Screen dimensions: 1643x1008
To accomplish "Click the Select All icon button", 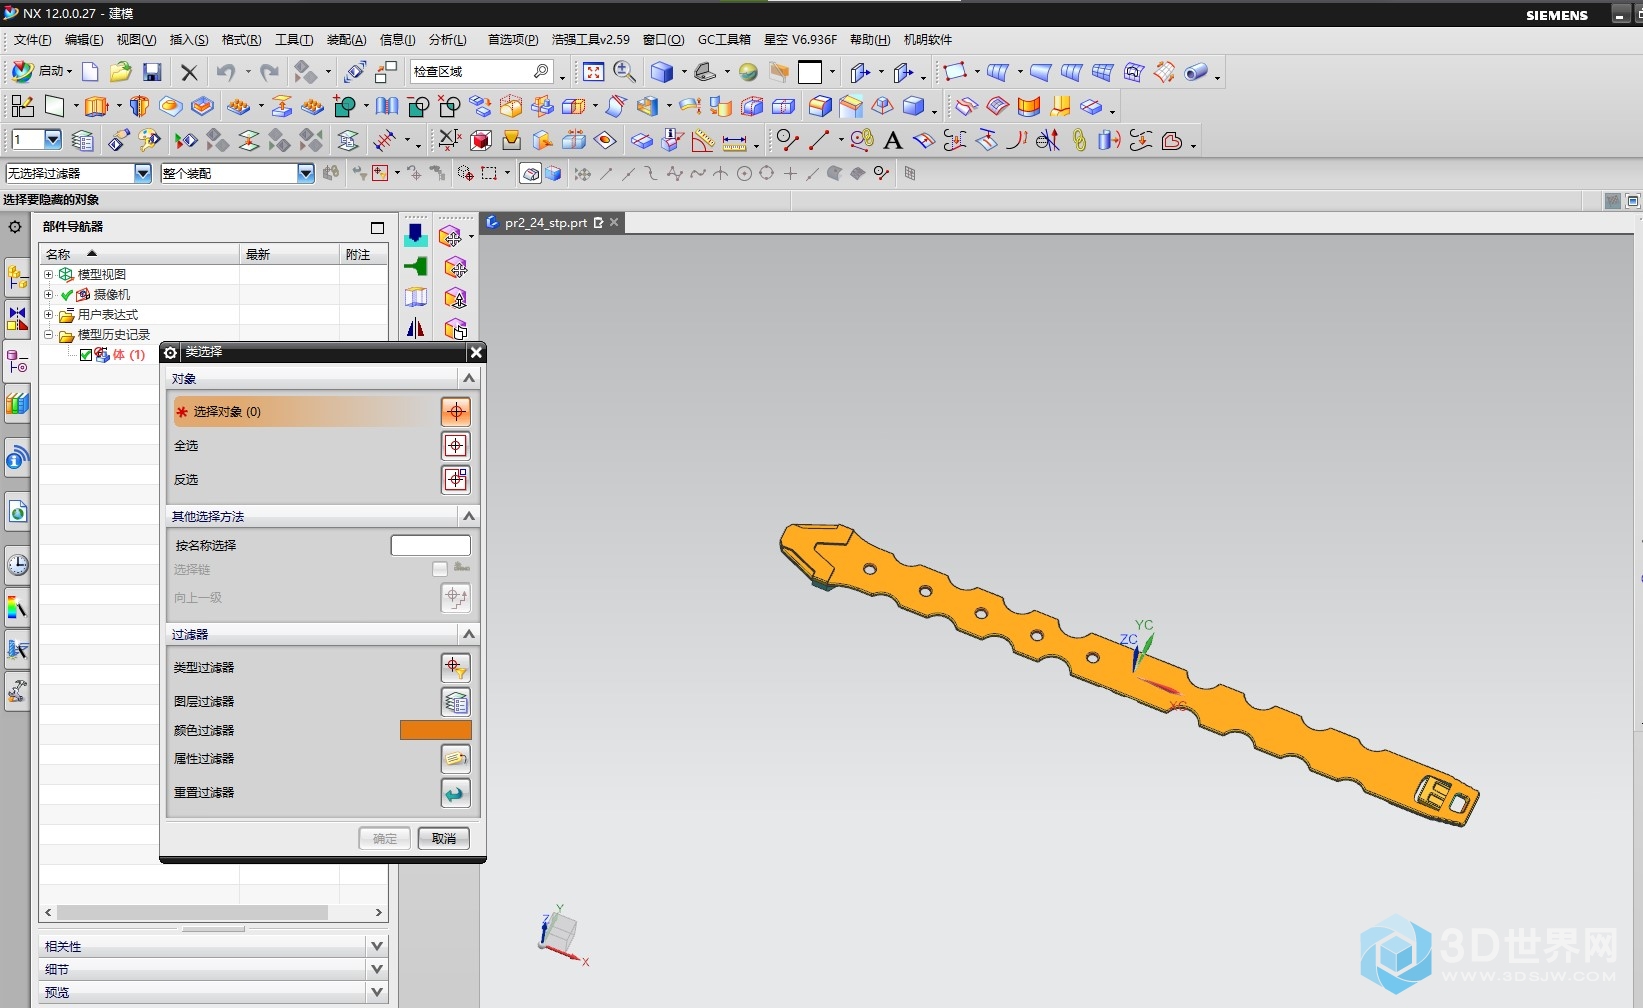I will 456,446.
